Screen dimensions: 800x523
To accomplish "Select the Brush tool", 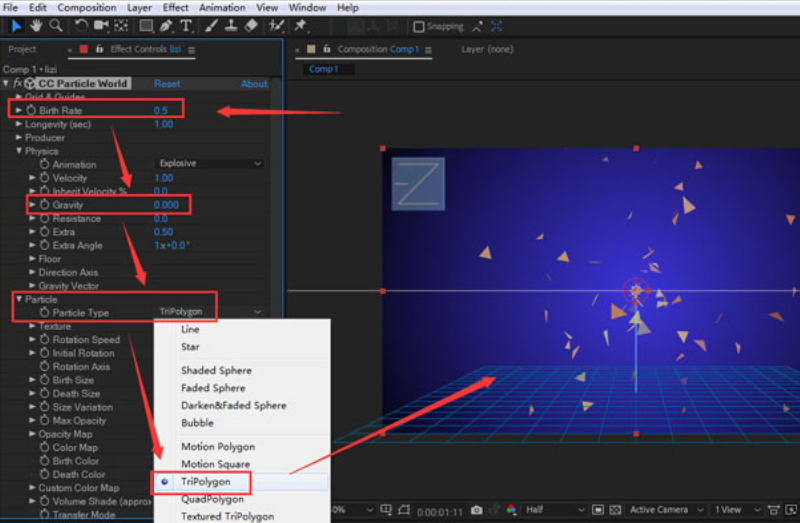I will pyautogui.click(x=211, y=26).
